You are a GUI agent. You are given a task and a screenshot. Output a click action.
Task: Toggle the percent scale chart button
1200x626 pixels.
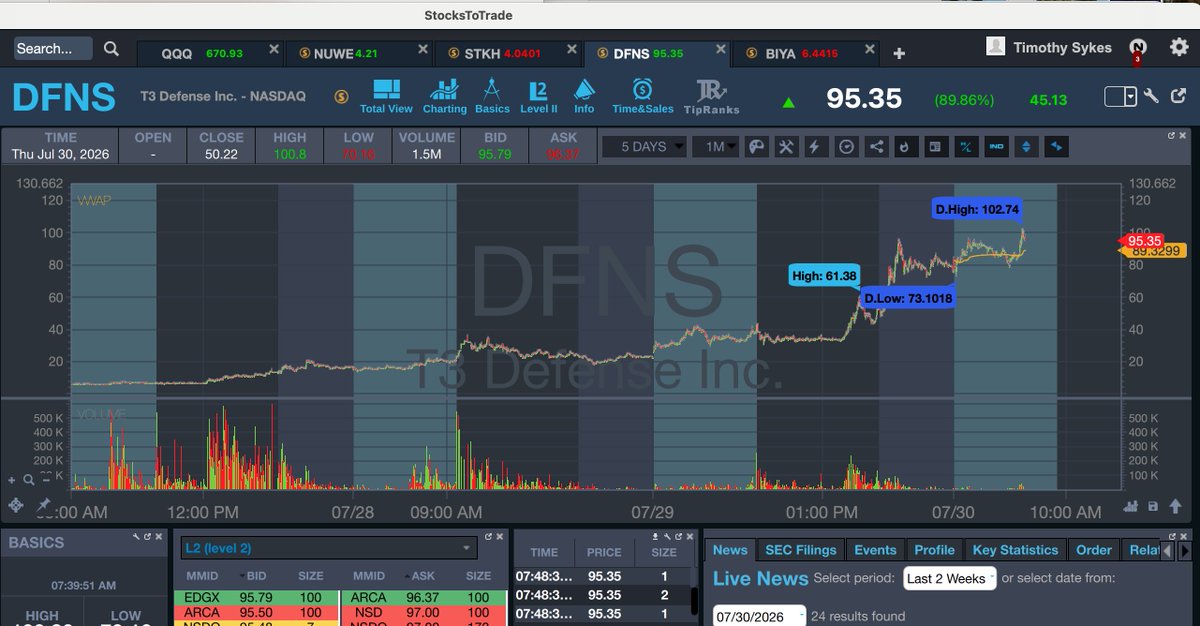coord(966,147)
